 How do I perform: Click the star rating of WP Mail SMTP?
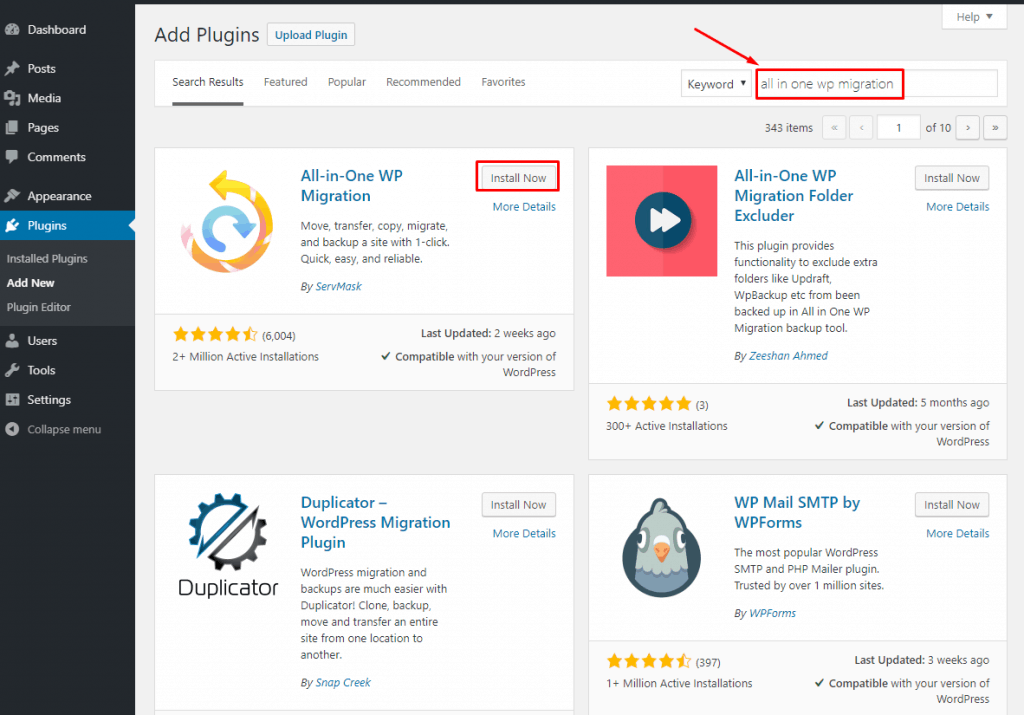(x=648, y=661)
